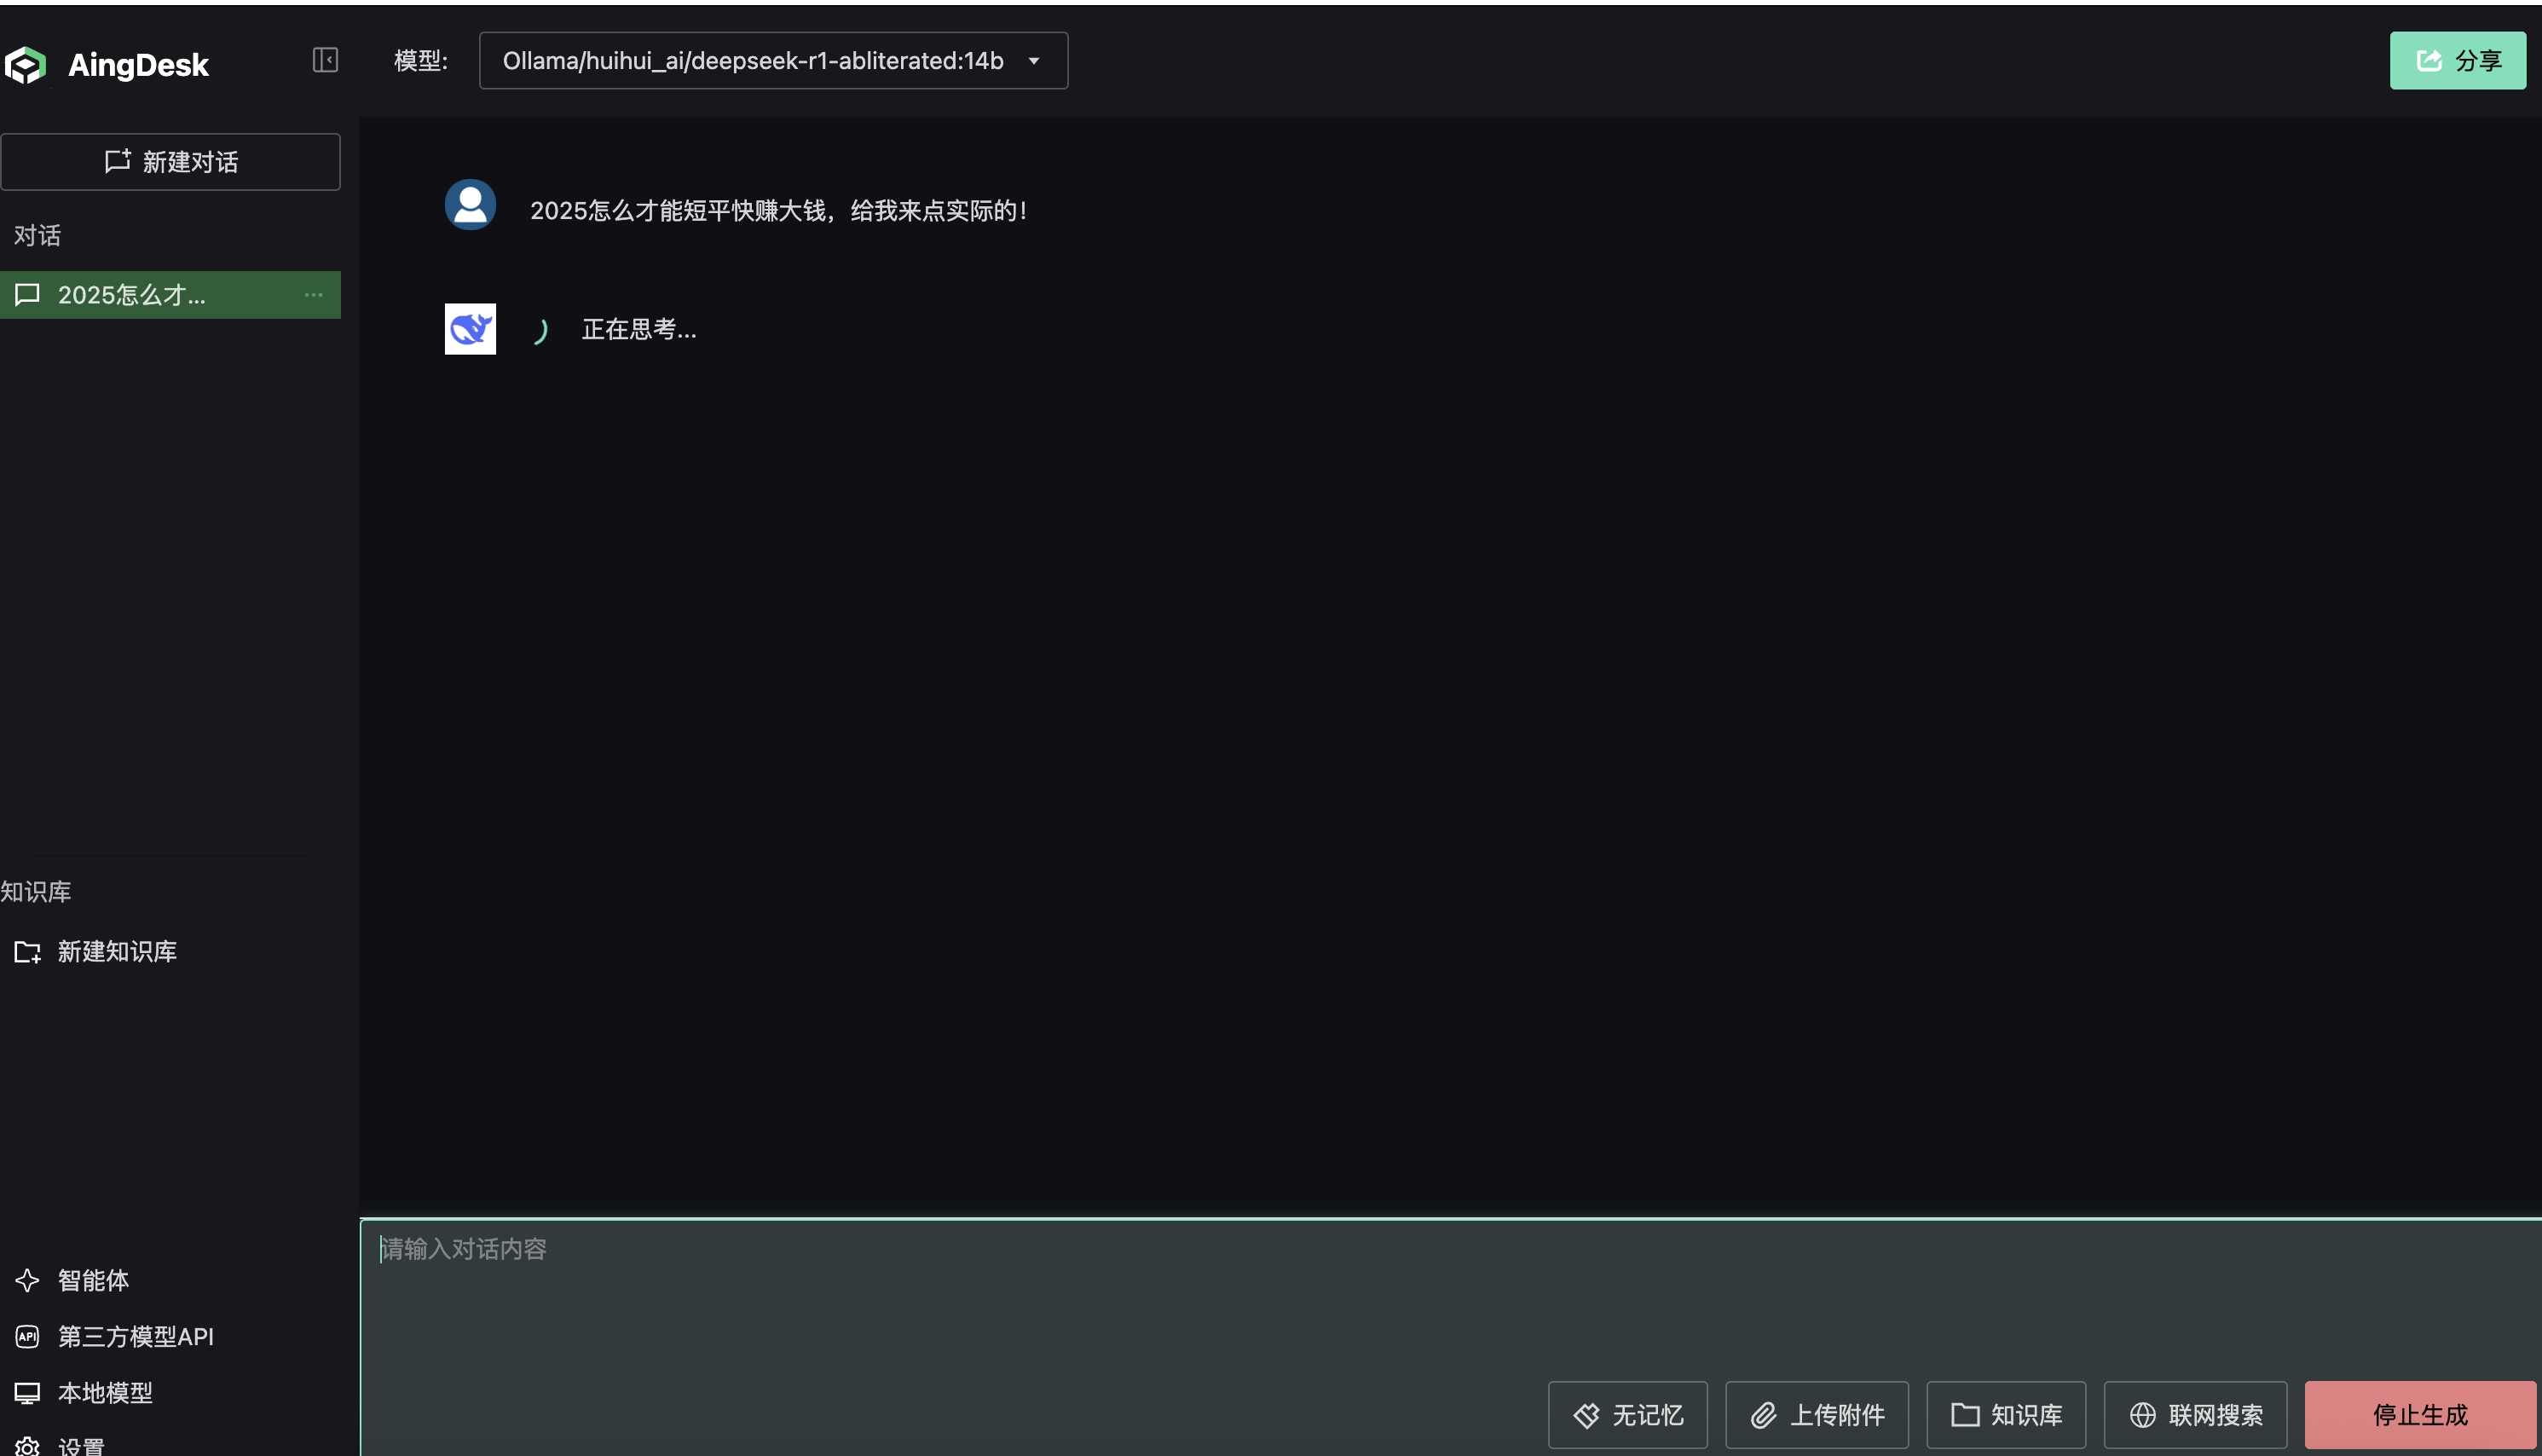
Task: Click the 知识库 sidebar section heading
Action: click(x=36, y=891)
